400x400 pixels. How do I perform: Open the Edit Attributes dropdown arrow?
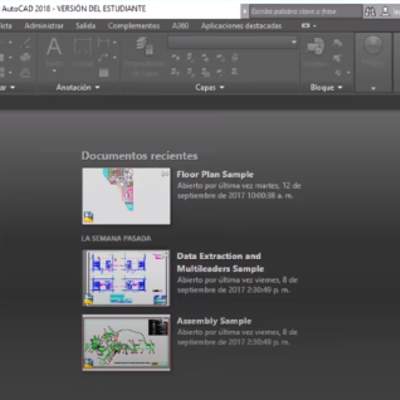[348, 73]
